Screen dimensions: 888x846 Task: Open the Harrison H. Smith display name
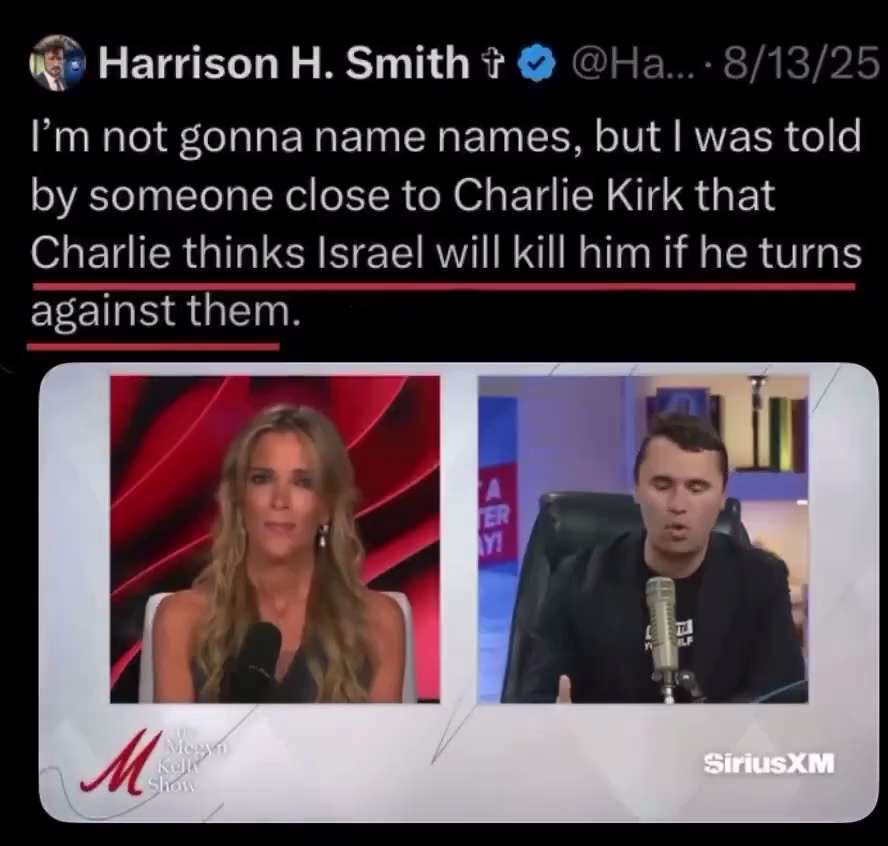pyautogui.click(x=284, y=63)
